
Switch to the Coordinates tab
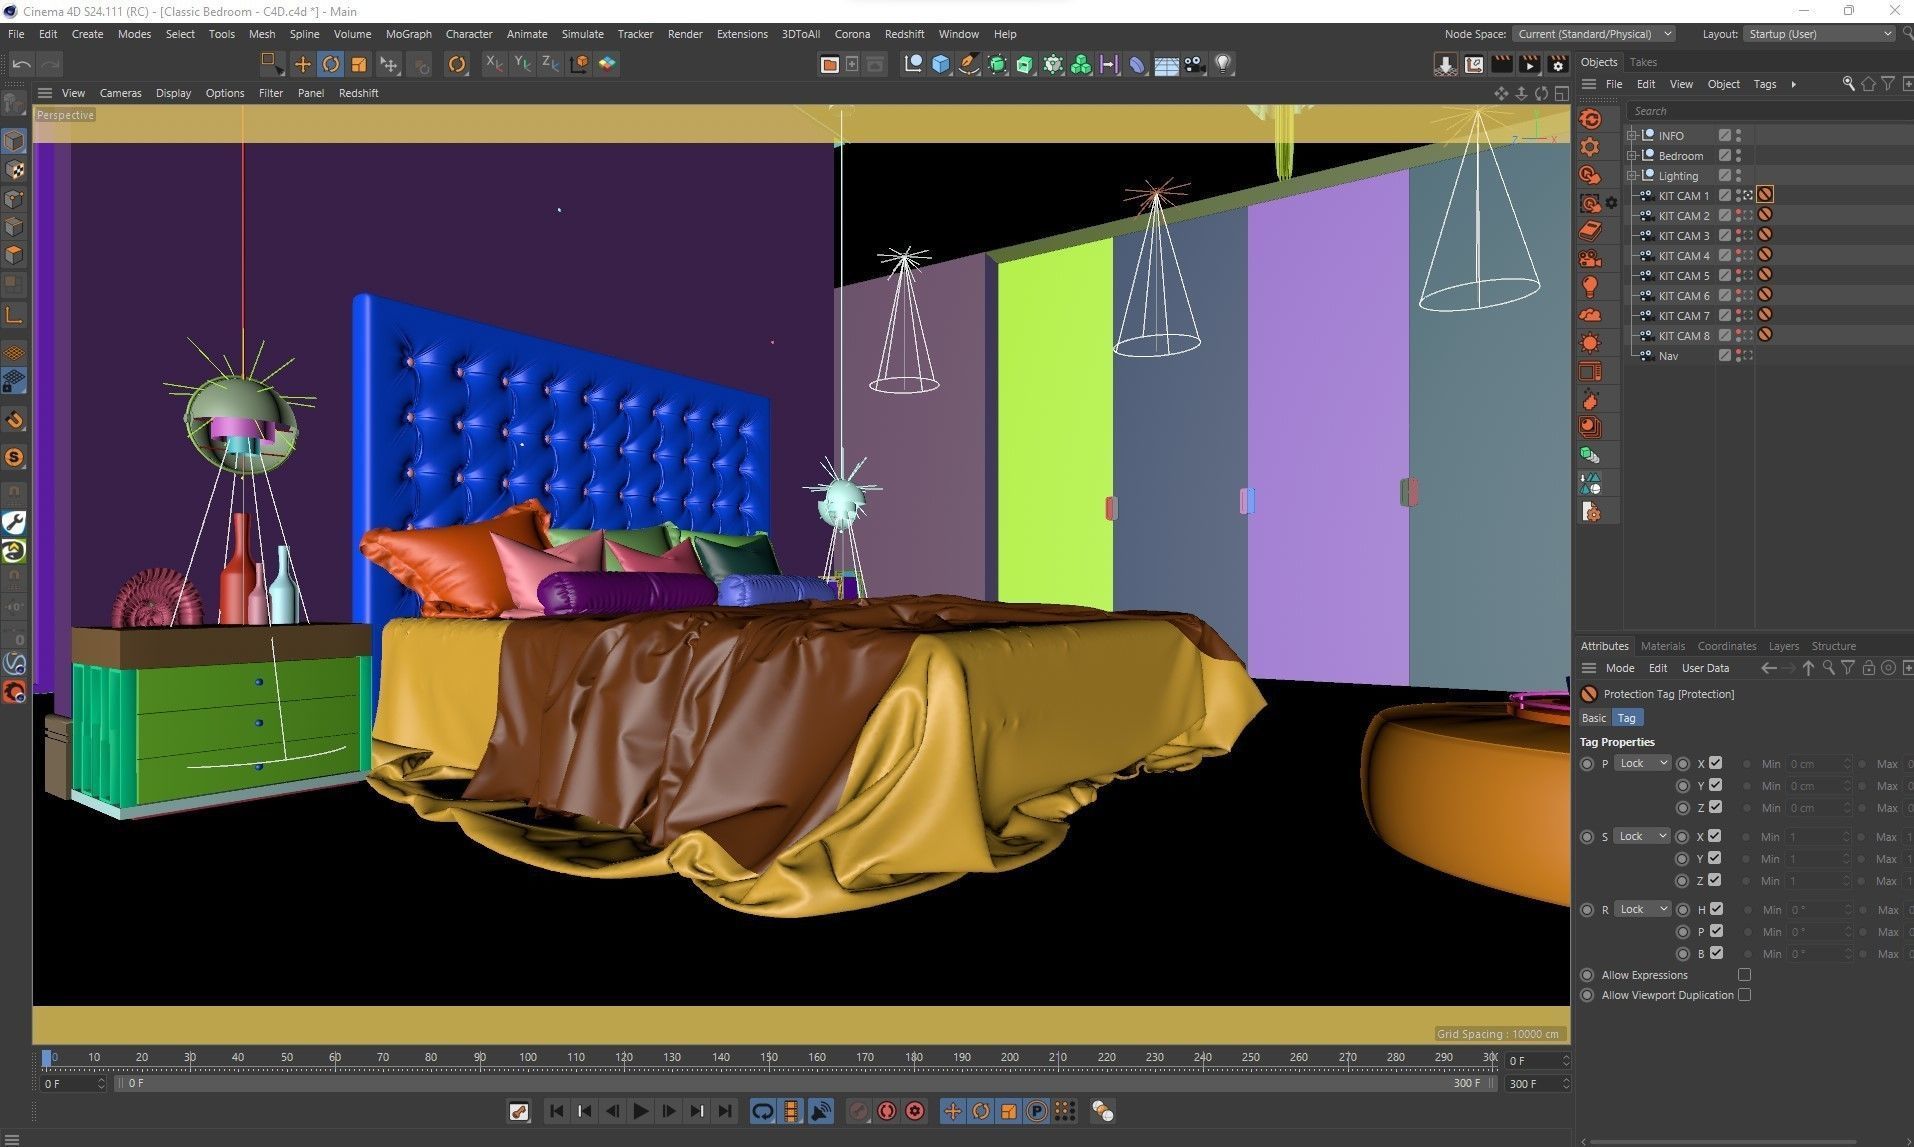click(1726, 646)
